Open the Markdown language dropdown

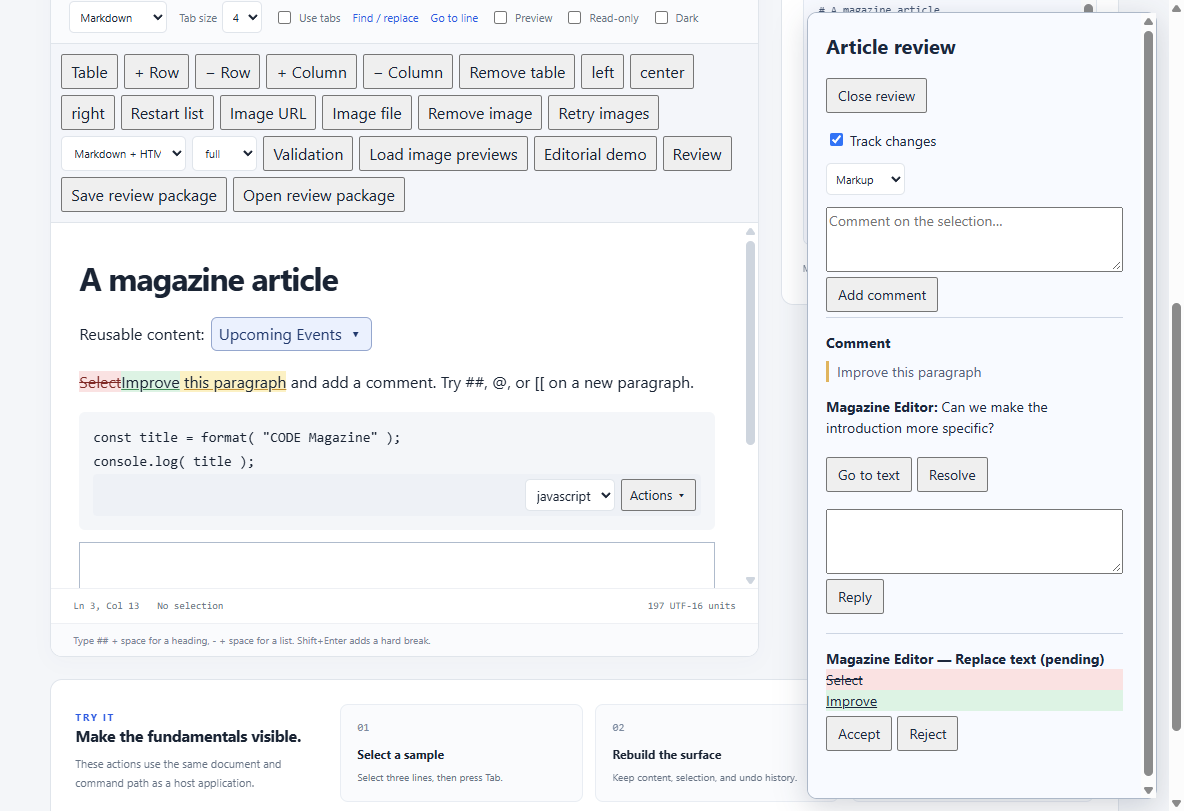point(118,17)
